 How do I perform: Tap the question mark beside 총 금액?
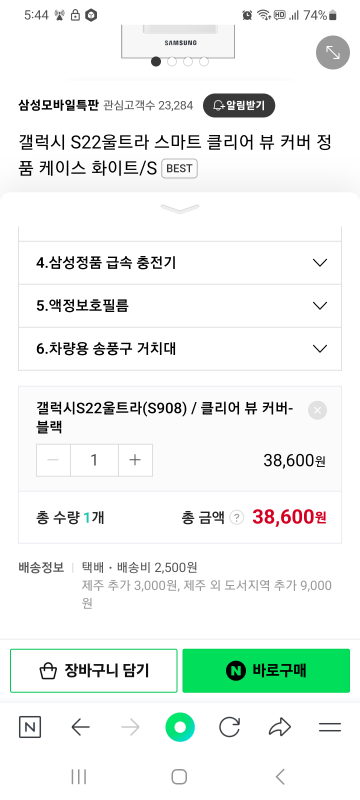237,518
